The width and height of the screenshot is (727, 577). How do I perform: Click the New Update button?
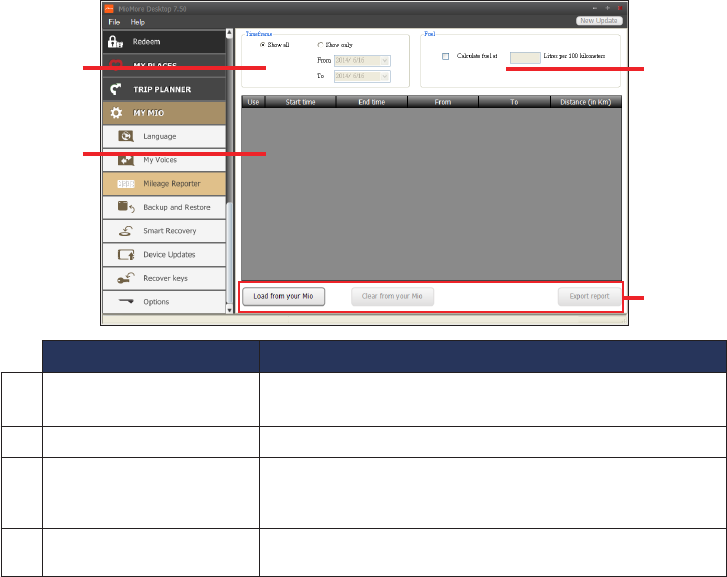[x=599, y=21]
